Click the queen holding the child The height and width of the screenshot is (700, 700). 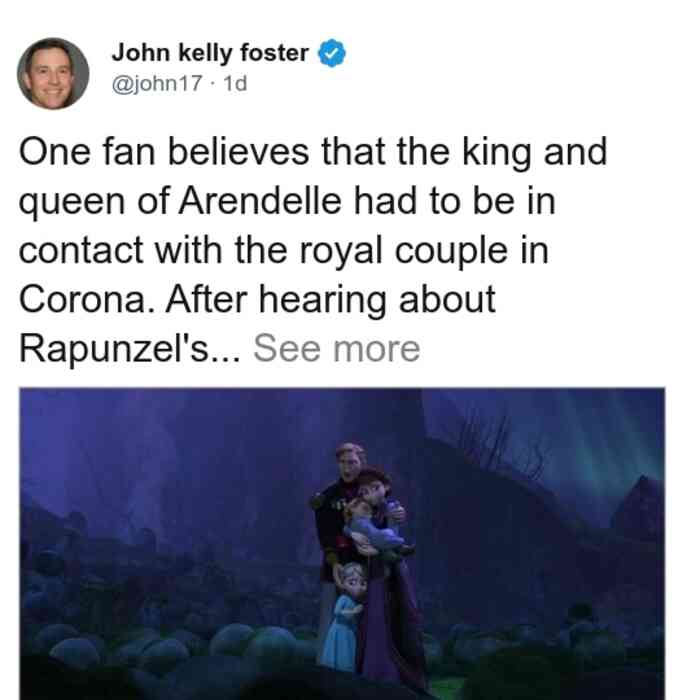coord(384,558)
